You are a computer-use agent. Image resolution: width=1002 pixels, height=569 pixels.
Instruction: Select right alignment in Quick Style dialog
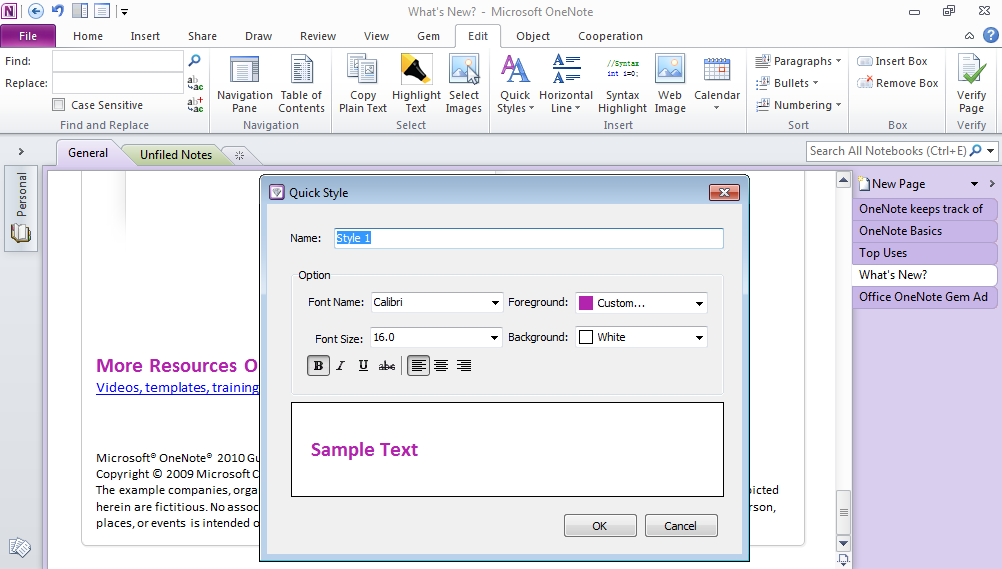(x=464, y=366)
